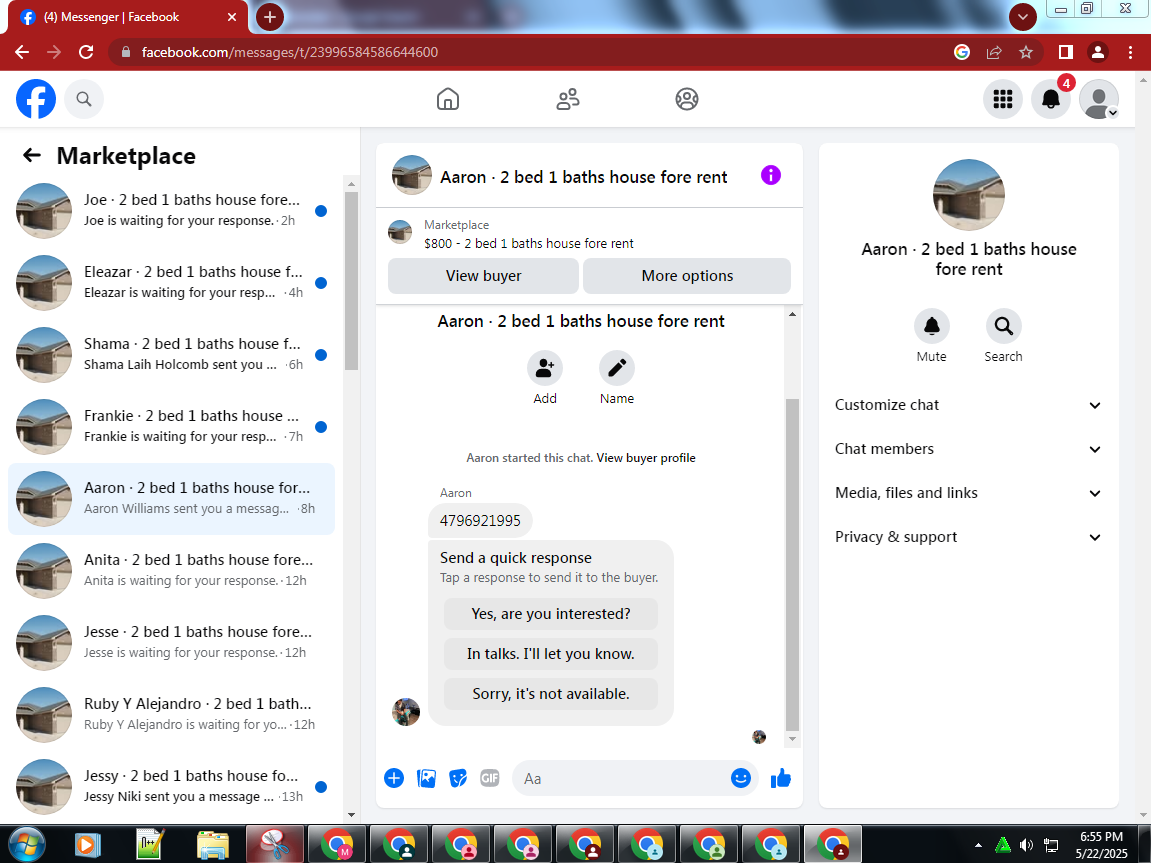
Task: Open Snipping Tool from taskbar
Action: 275,844
